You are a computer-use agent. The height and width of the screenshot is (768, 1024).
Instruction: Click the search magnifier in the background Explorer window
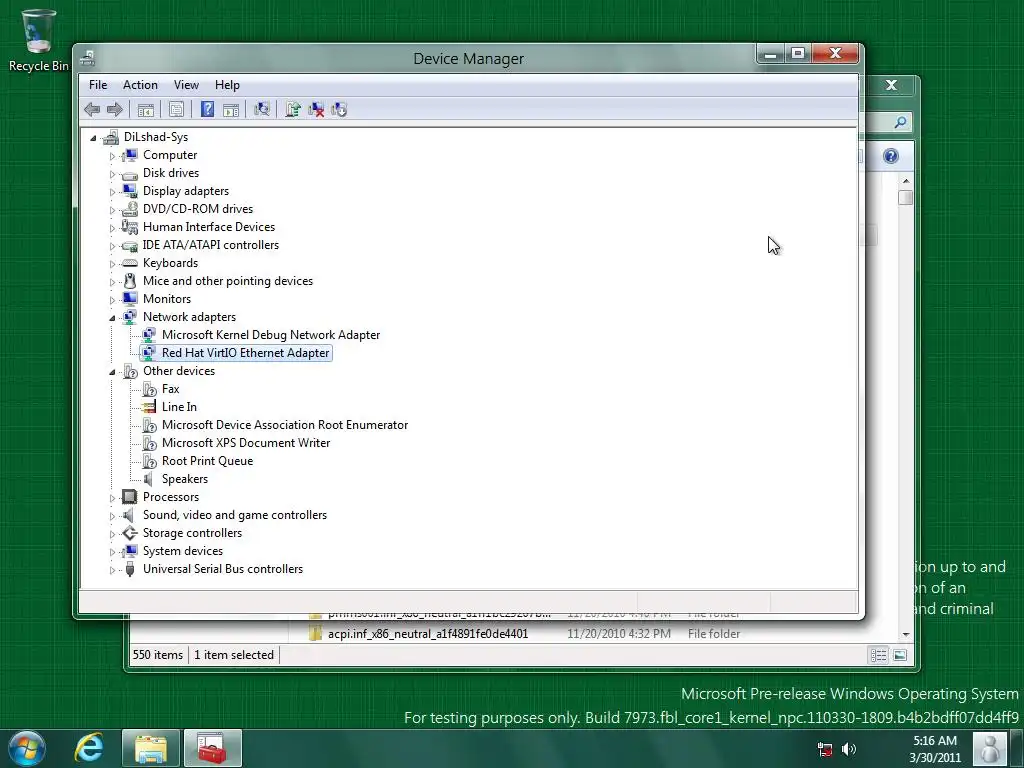pos(901,122)
